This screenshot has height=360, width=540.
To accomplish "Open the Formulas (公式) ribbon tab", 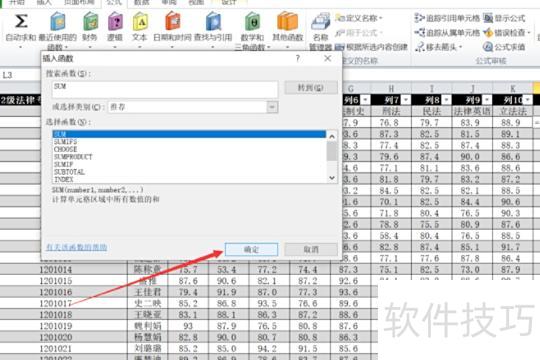I will click(114, 3).
